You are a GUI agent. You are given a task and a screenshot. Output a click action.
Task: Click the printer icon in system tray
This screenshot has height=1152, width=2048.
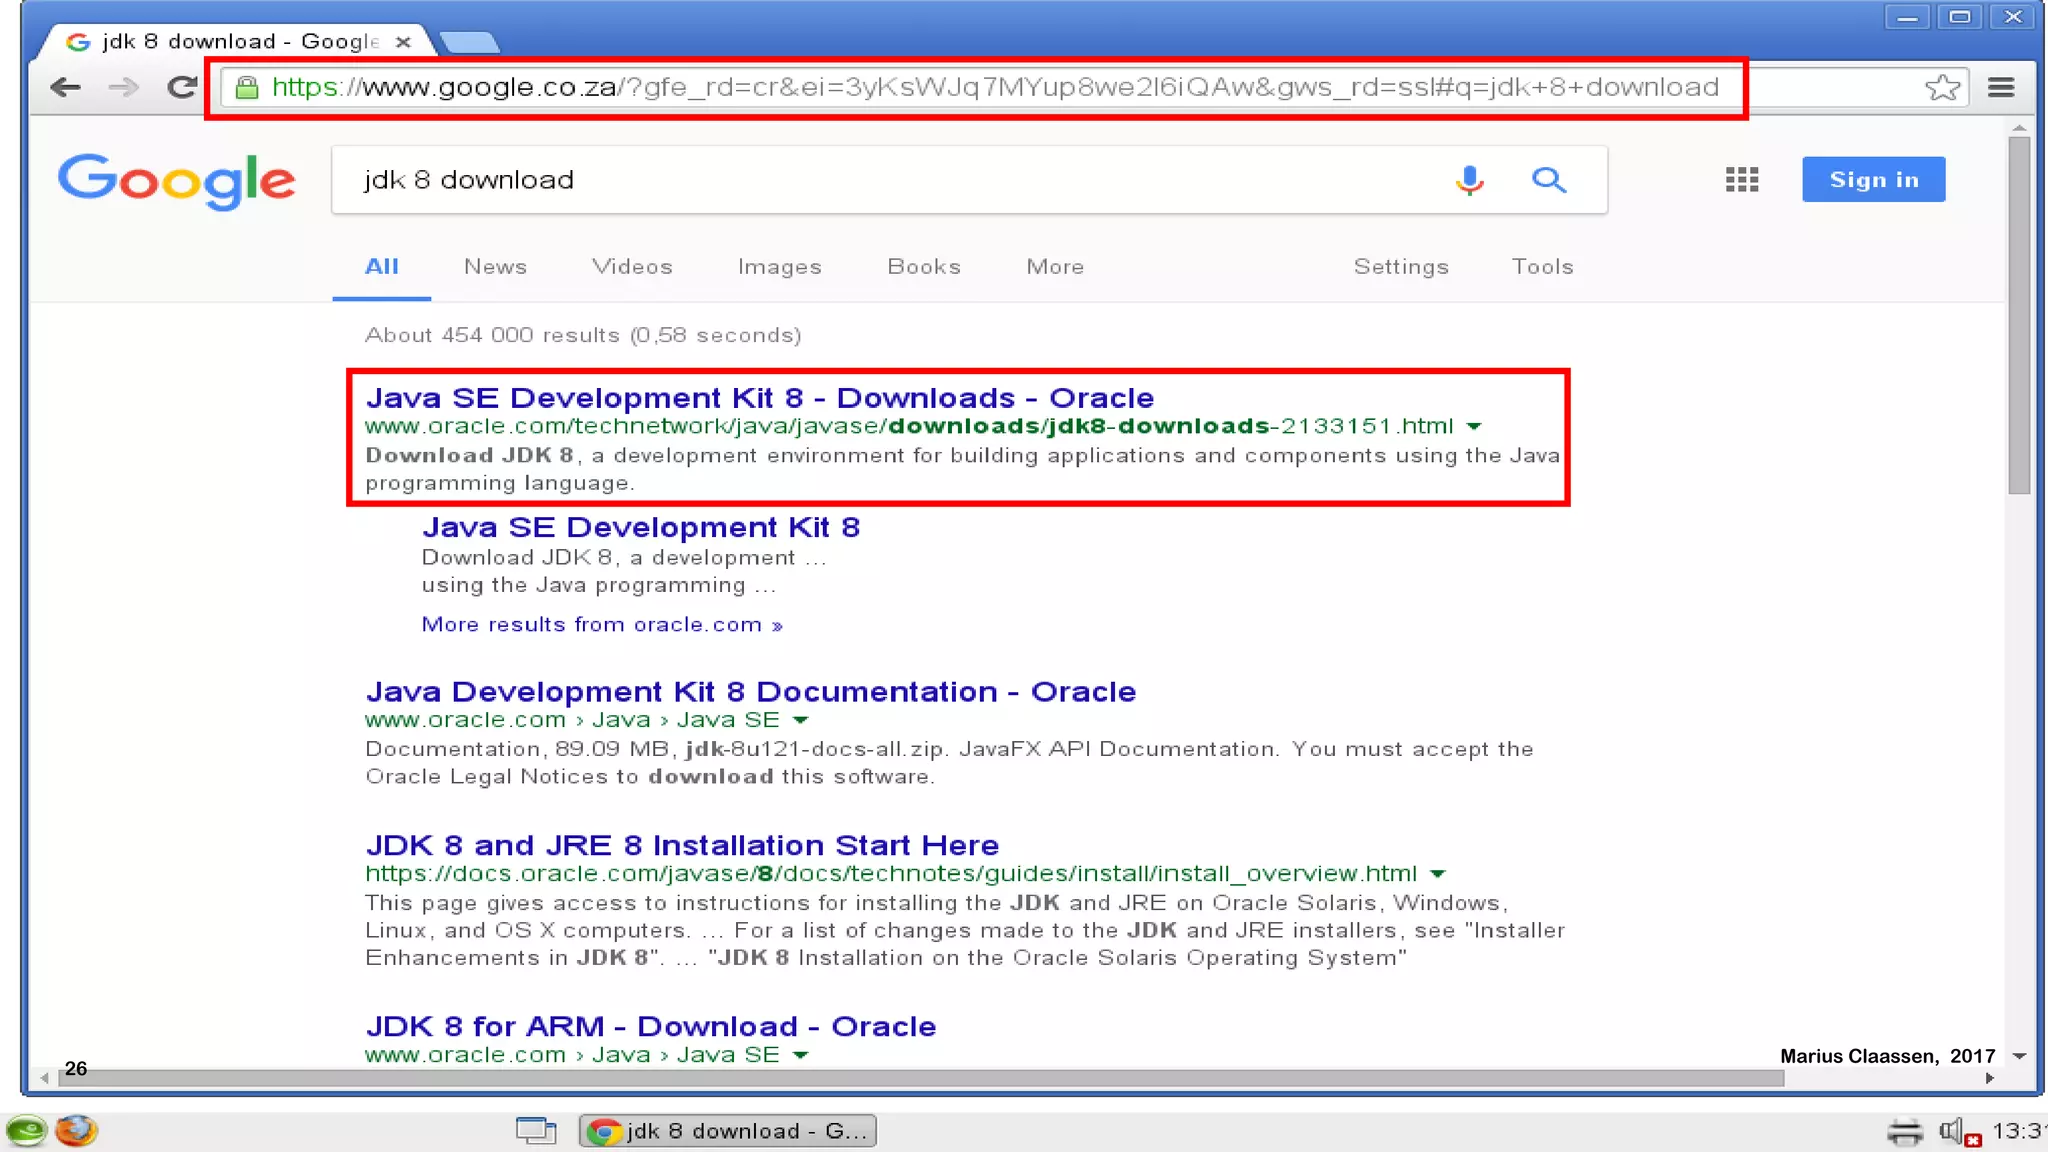(x=1904, y=1132)
